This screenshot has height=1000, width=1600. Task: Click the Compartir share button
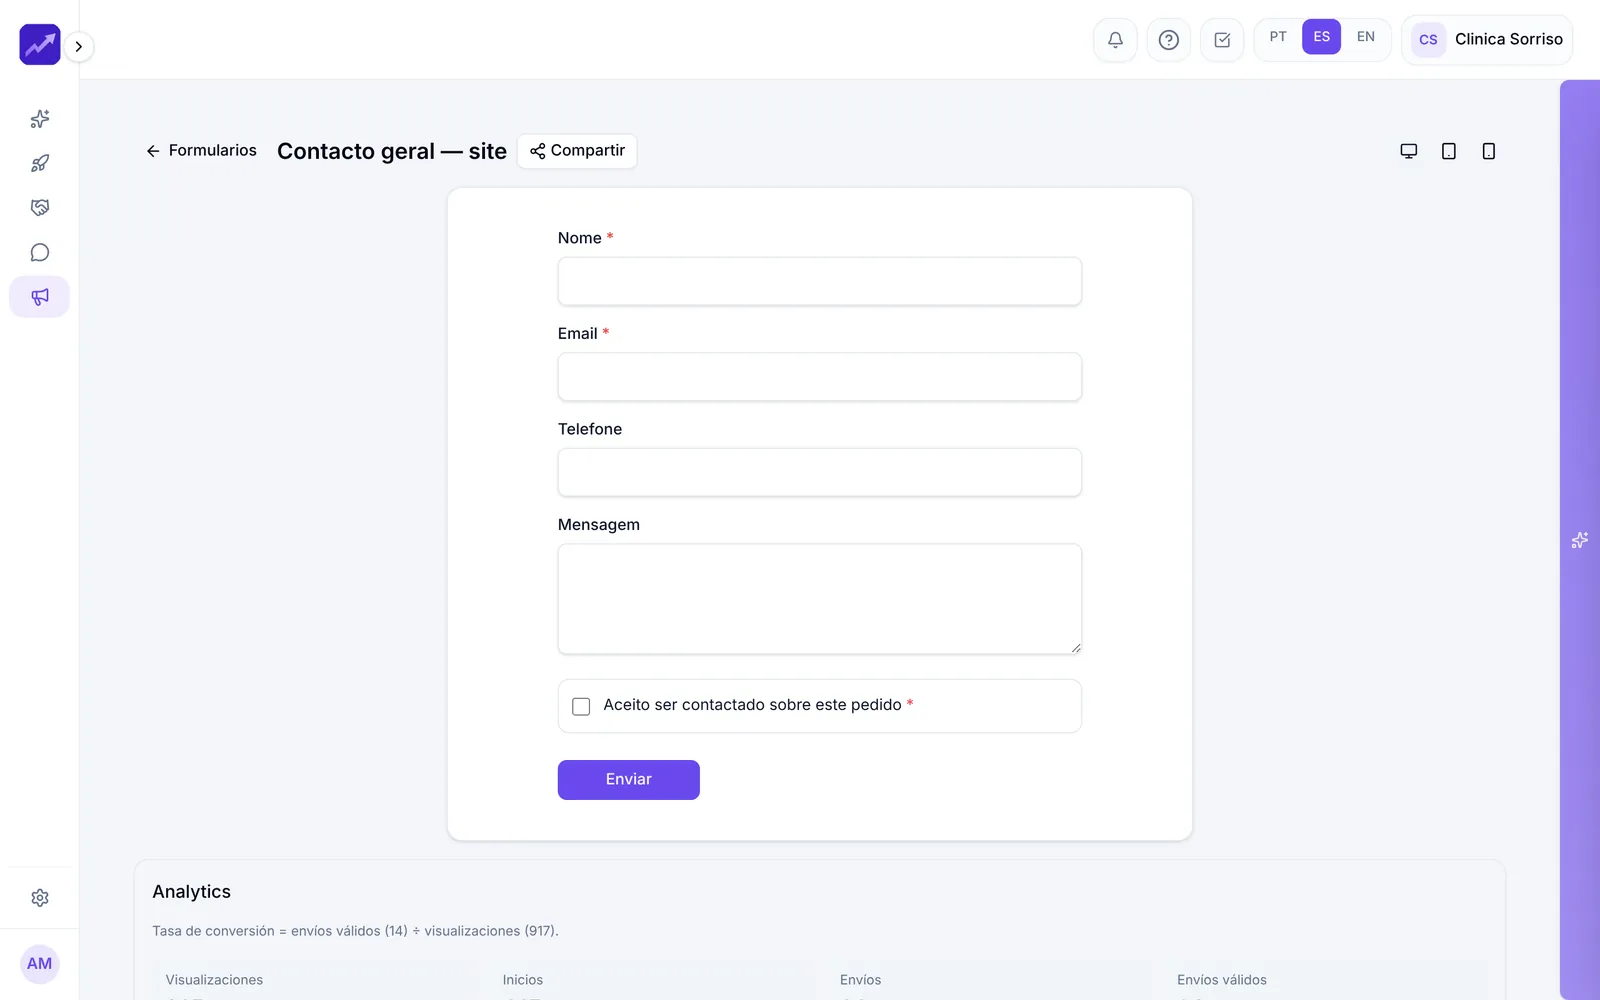pos(577,151)
